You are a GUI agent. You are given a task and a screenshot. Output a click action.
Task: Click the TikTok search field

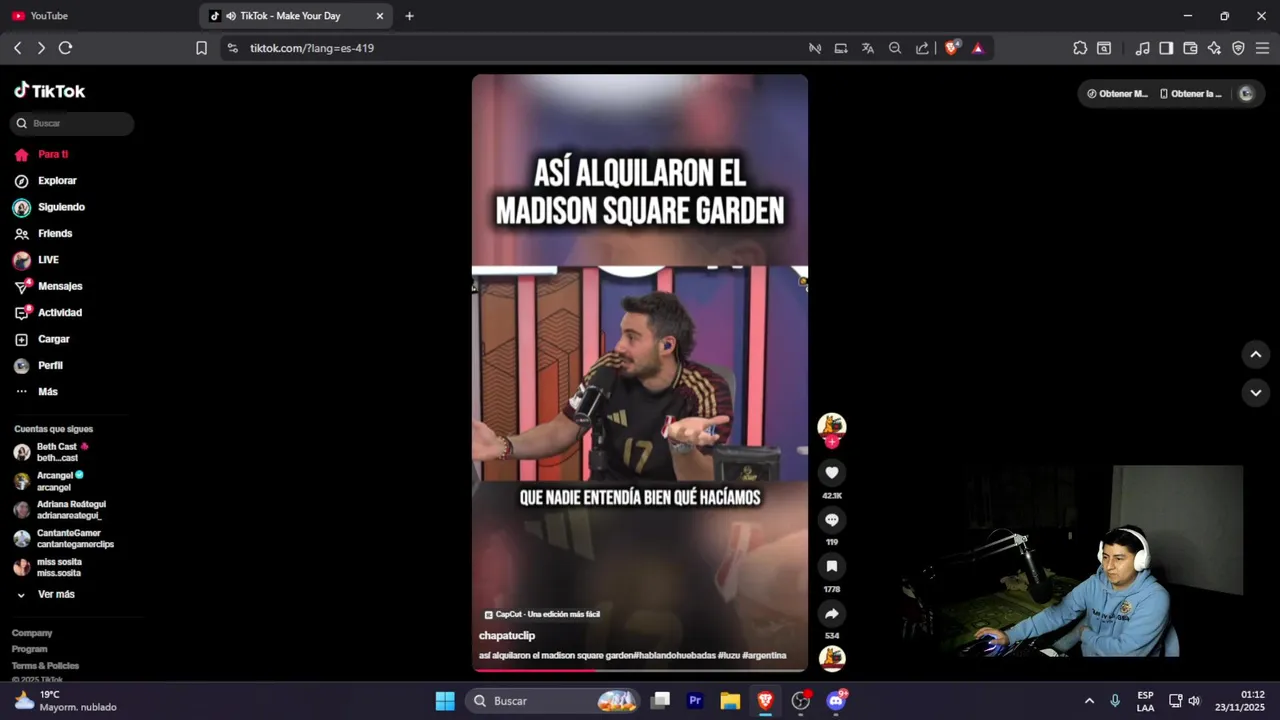(72, 123)
